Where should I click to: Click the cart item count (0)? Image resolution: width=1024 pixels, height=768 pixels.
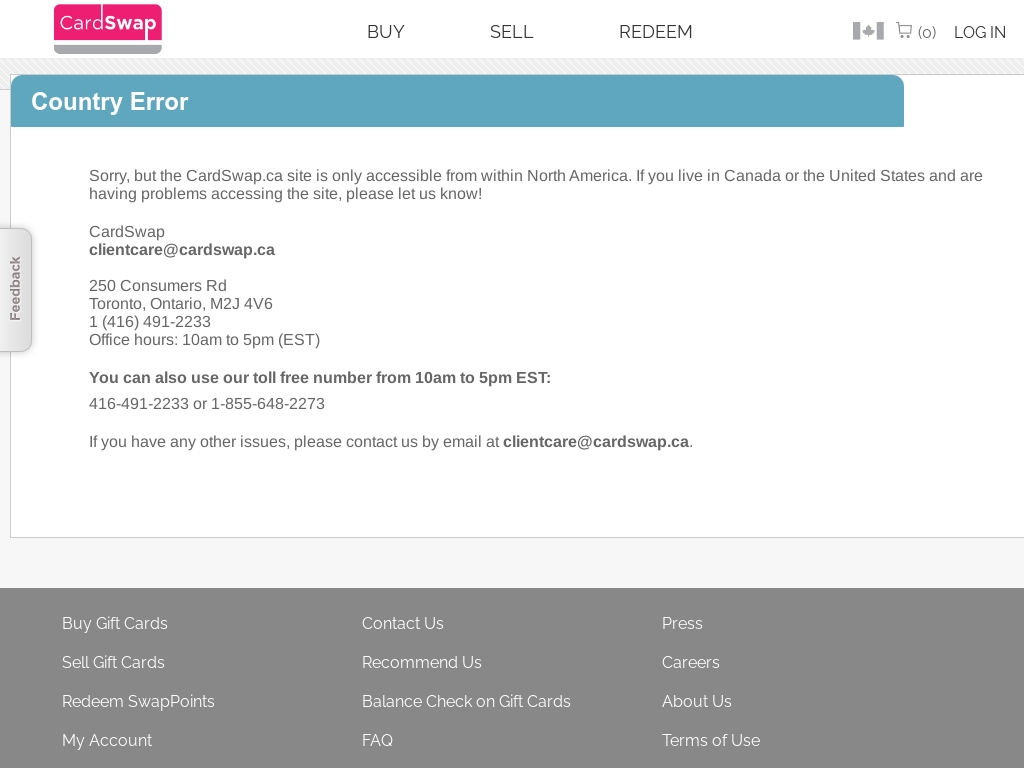(x=927, y=33)
